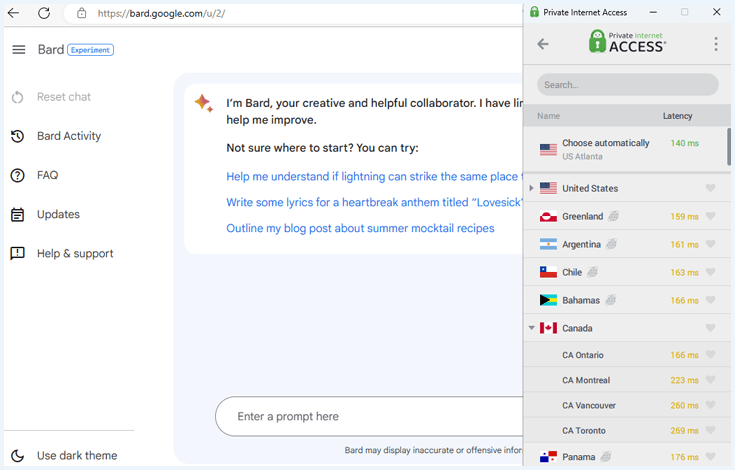This screenshot has height=470, width=735.
Task: Click the Greenland flag icon
Action: click(x=548, y=216)
